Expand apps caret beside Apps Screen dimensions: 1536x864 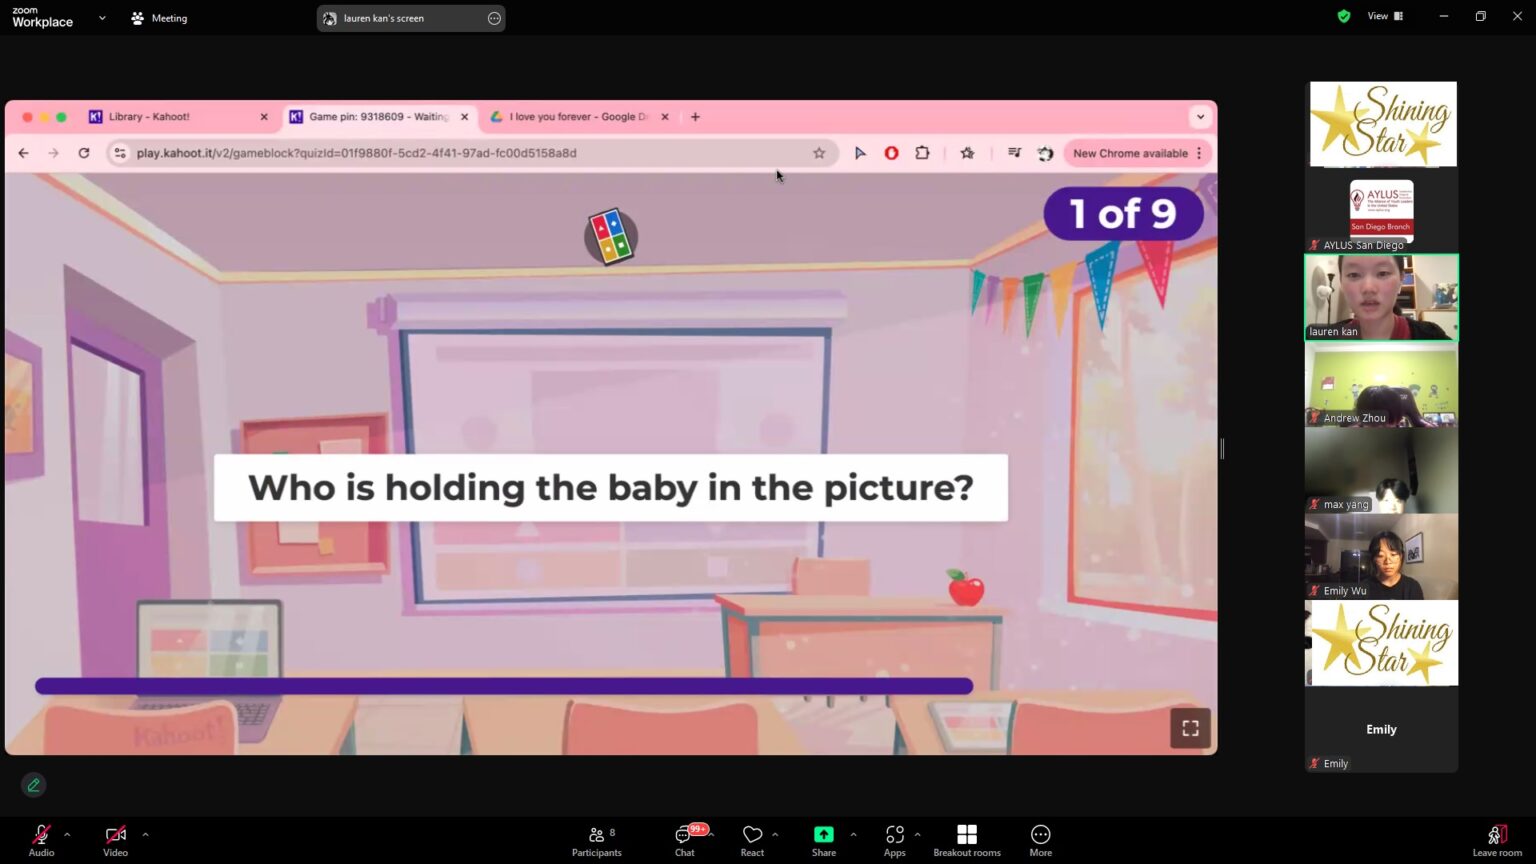(917, 834)
